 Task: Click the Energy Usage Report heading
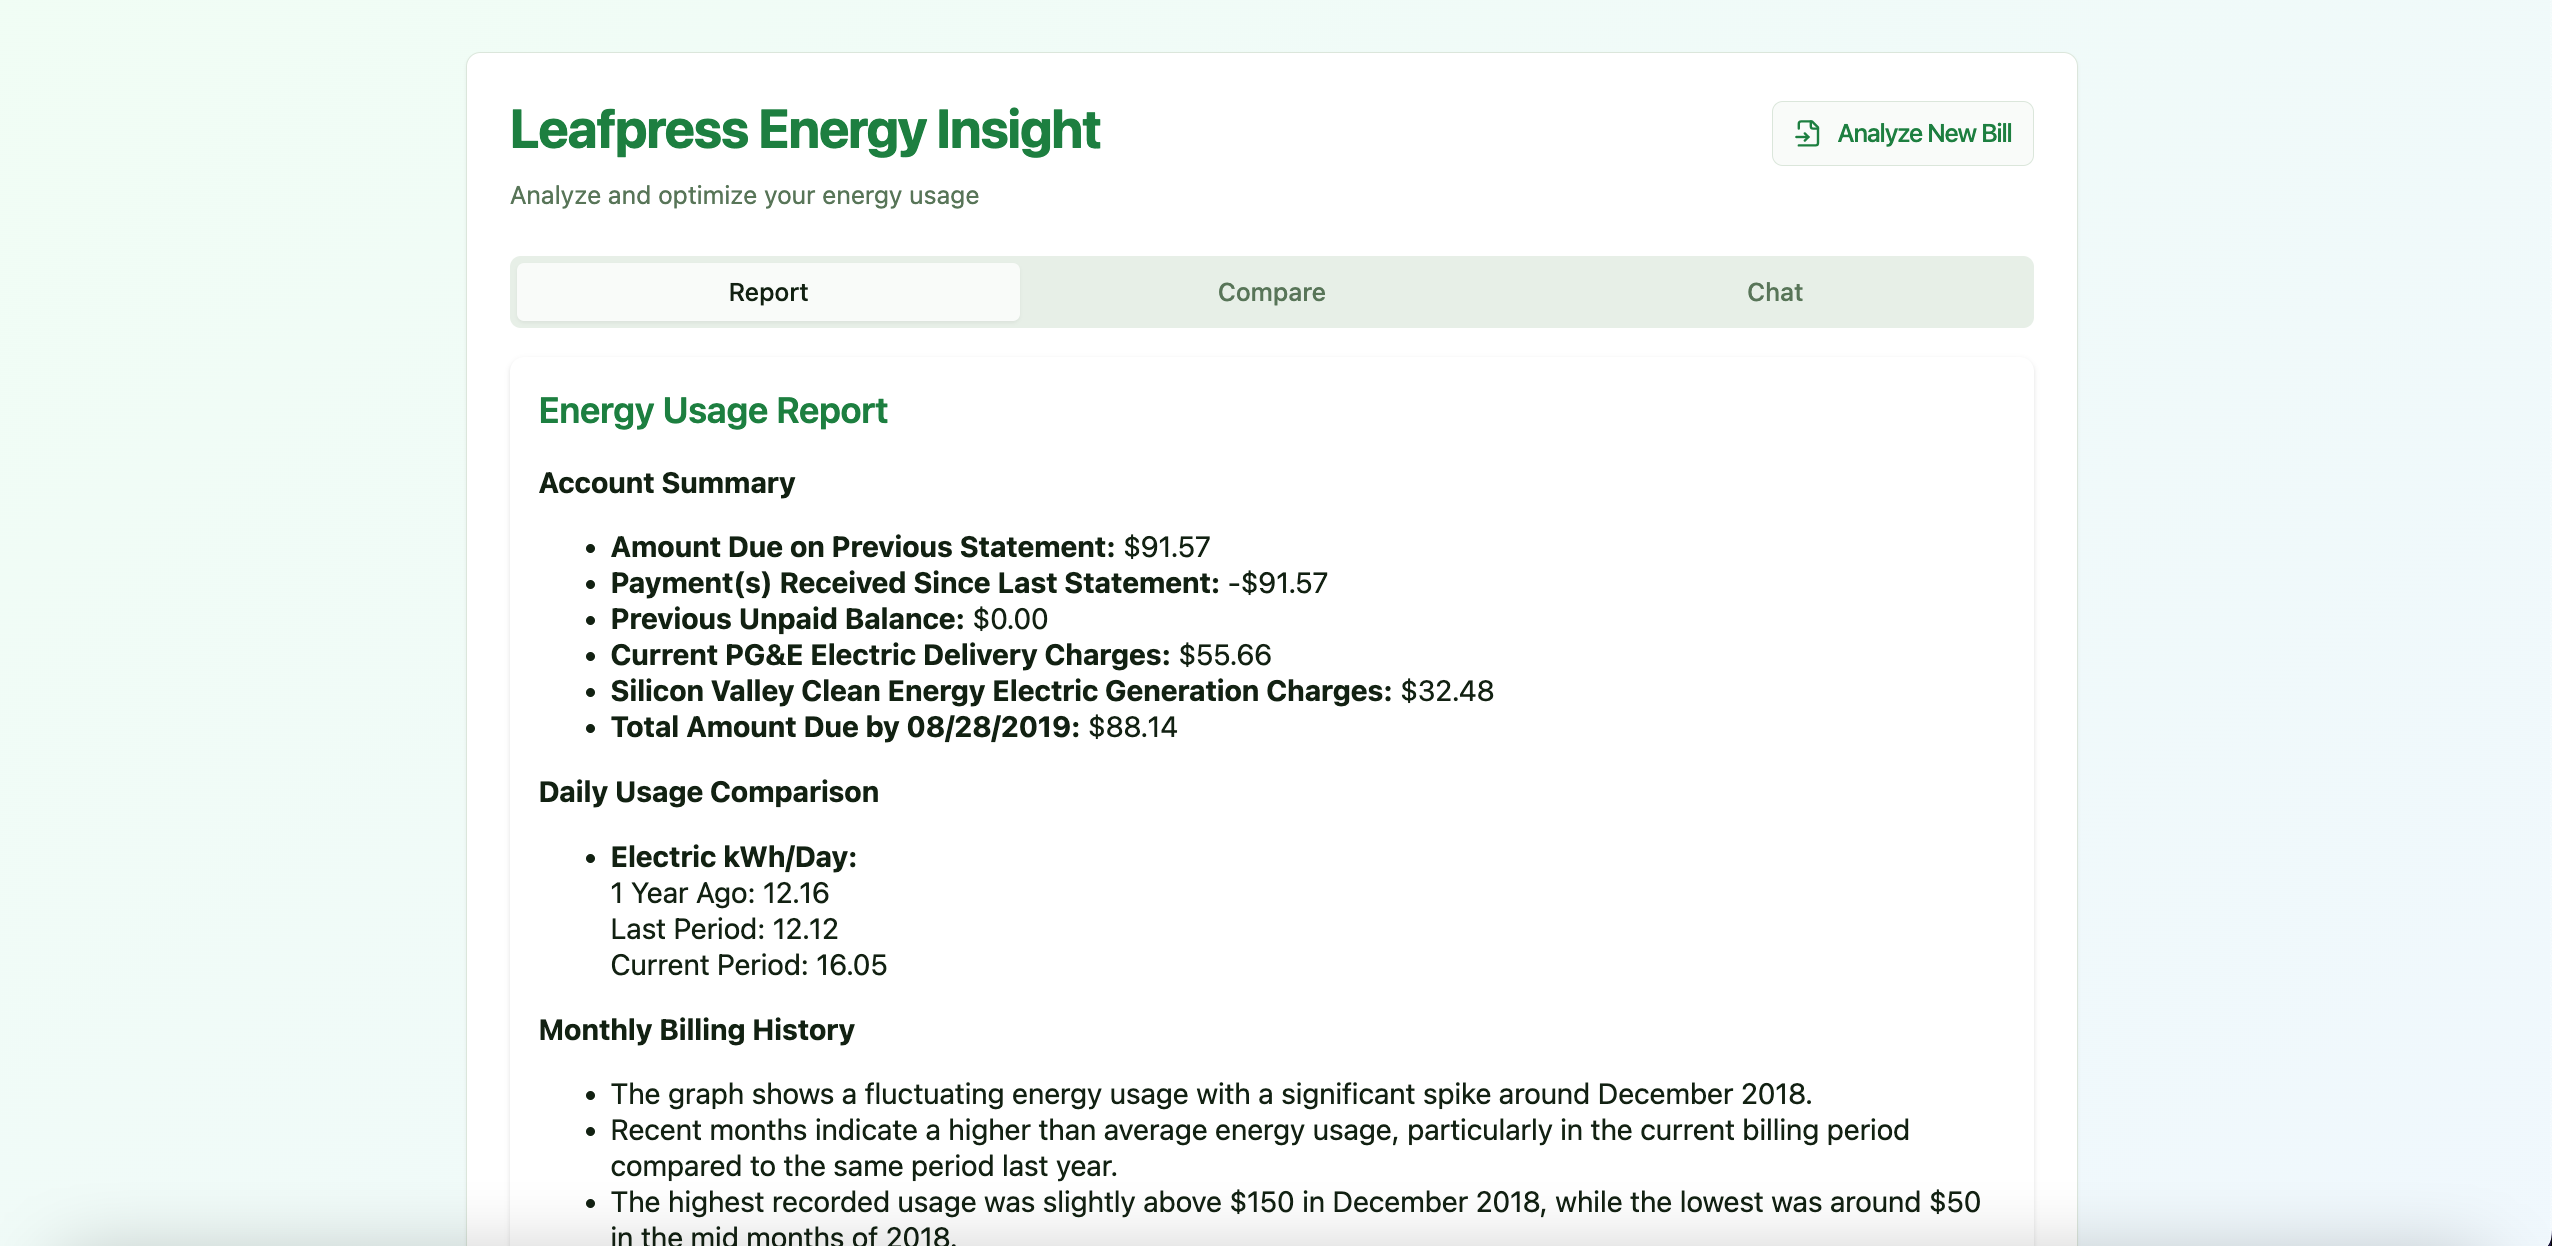pyautogui.click(x=712, y=411)
